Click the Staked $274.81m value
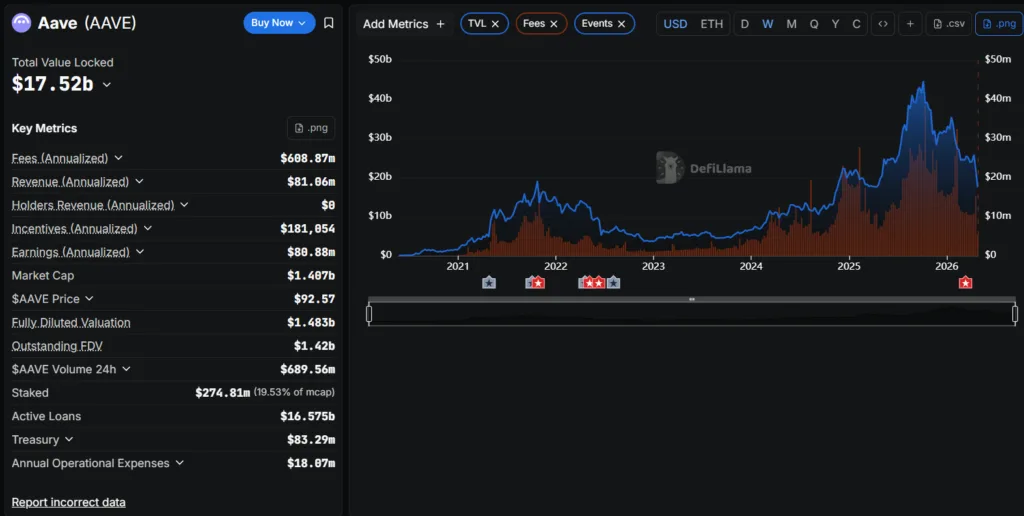Image resolution: width=1024 pixels, height=516 pixels. click(222, 393)
